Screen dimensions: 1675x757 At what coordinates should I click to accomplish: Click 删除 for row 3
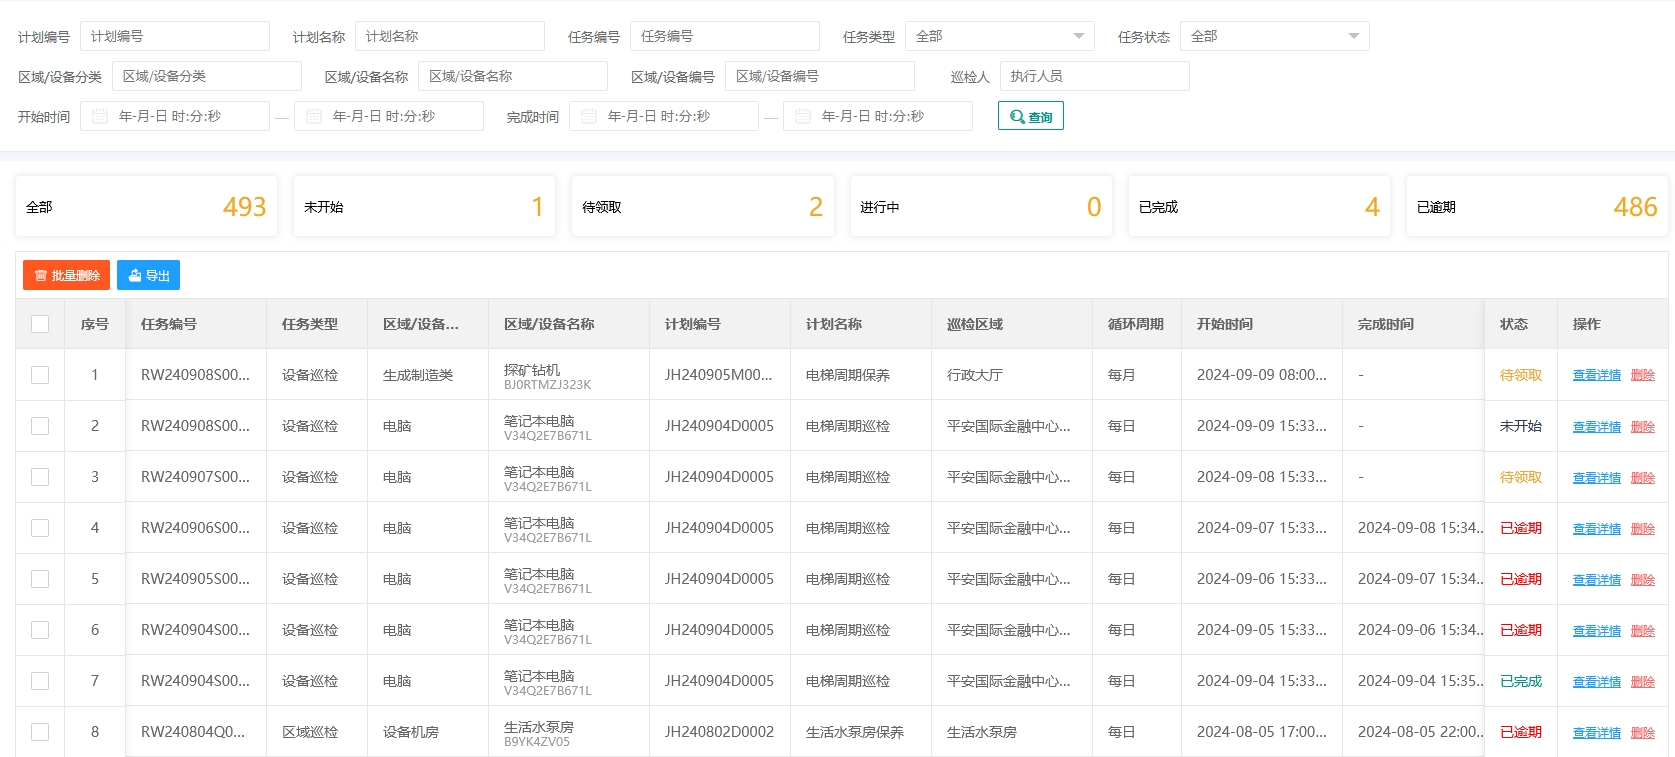tap(1643, 477)
